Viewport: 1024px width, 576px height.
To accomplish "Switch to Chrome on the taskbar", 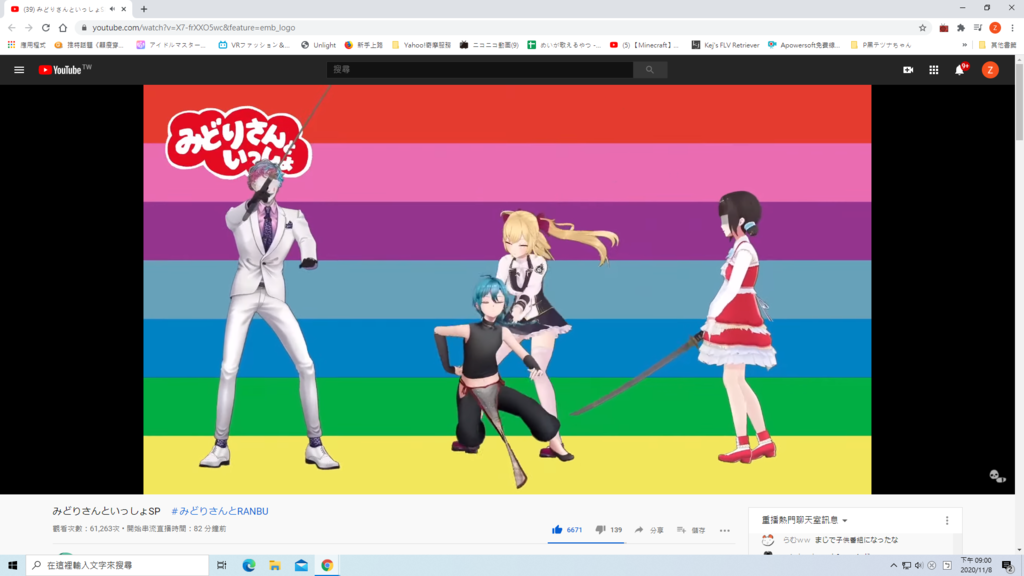I will (x=327, y=565).
